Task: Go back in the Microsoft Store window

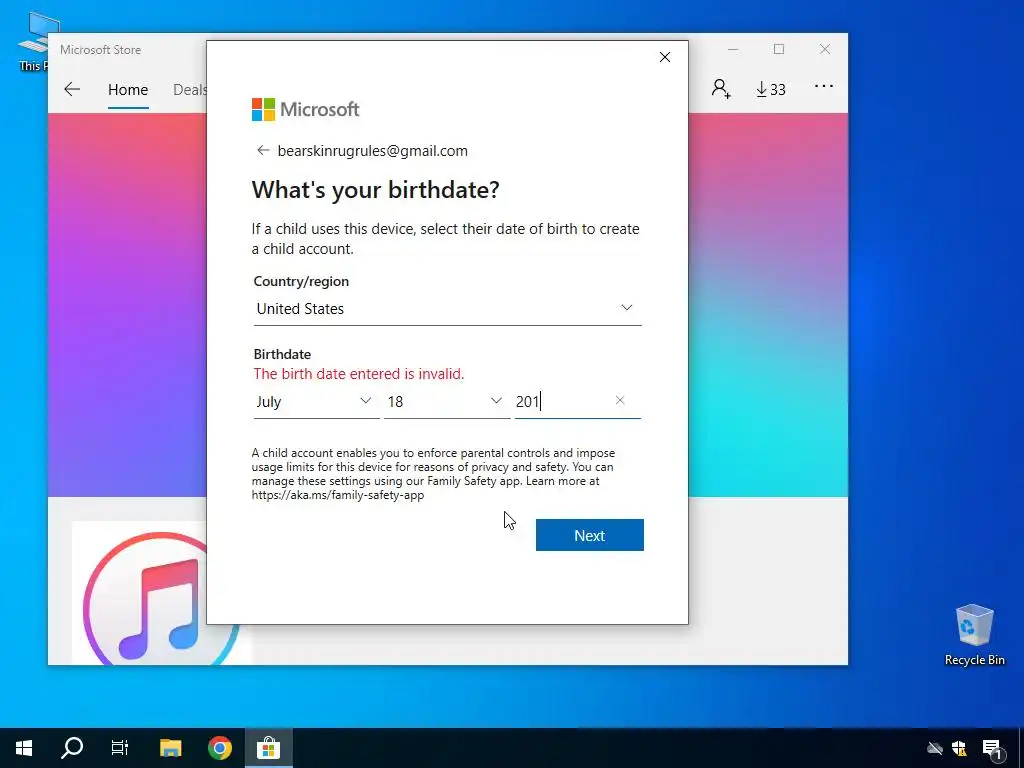Action: pyautogui.click(x=72, y=89)
